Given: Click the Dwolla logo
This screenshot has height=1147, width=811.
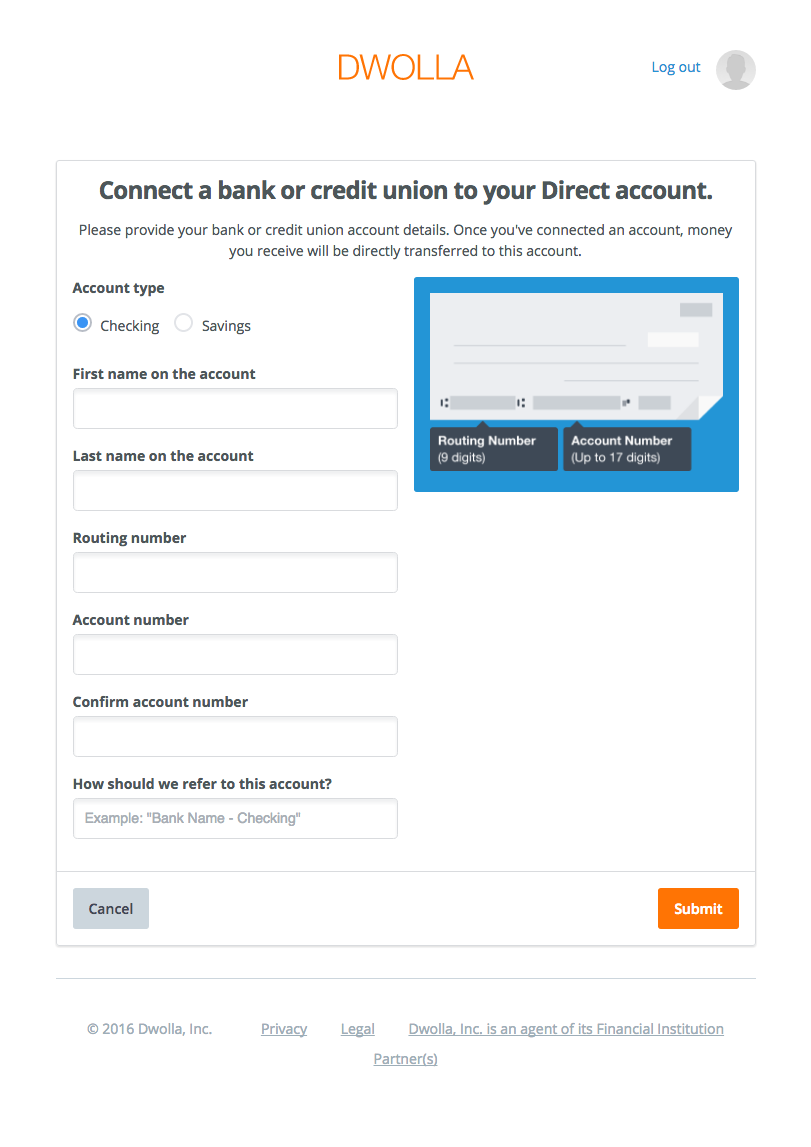Looking at the screenshot, I should [x=405, y=67].
